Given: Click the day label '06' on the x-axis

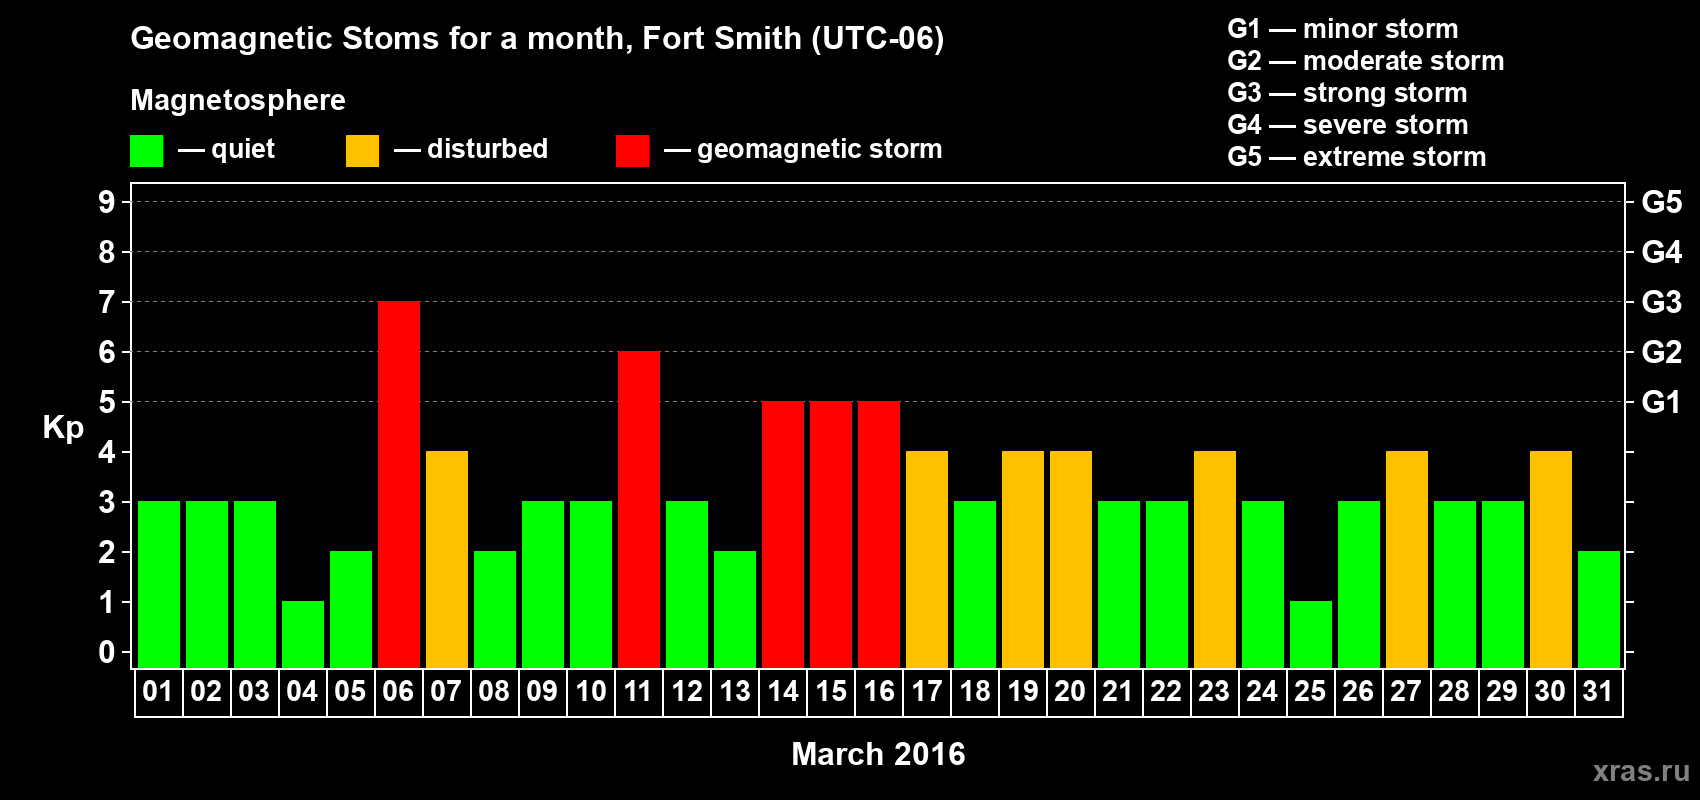Looking at the screenshot, I should click(398, 692).
